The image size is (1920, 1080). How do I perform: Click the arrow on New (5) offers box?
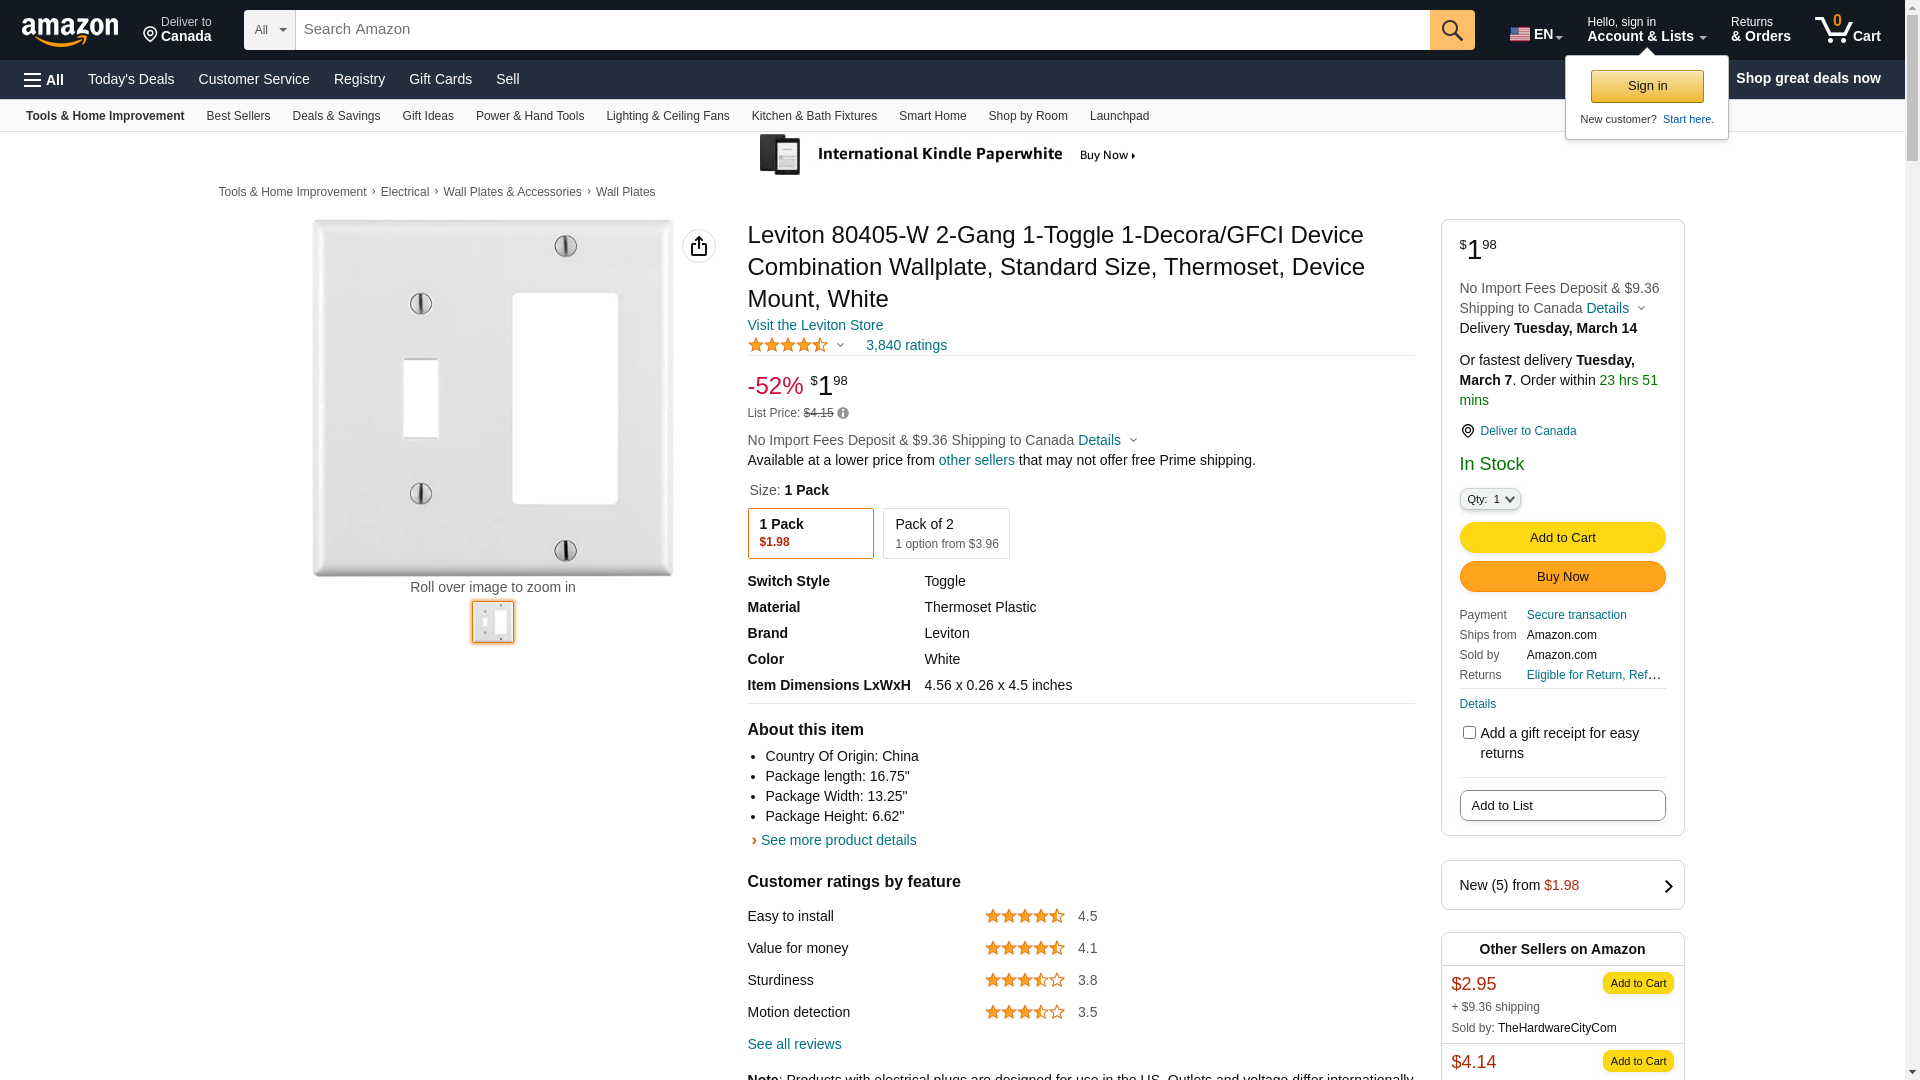click(x=1667, y=886)
